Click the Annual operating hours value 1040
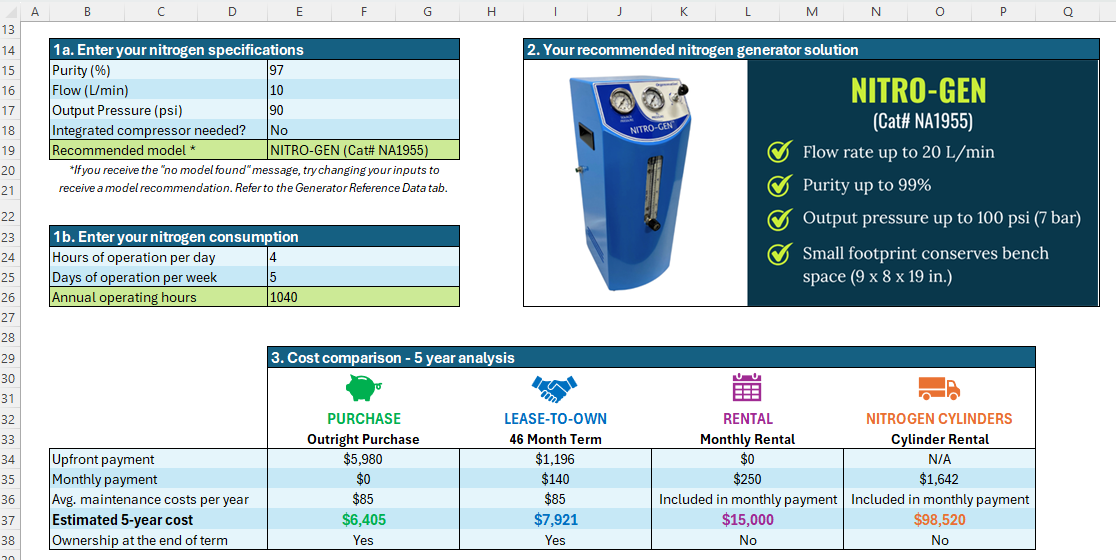Image resolution: width=1116 pixels, height=560 pixels. [x=363, y=297]
